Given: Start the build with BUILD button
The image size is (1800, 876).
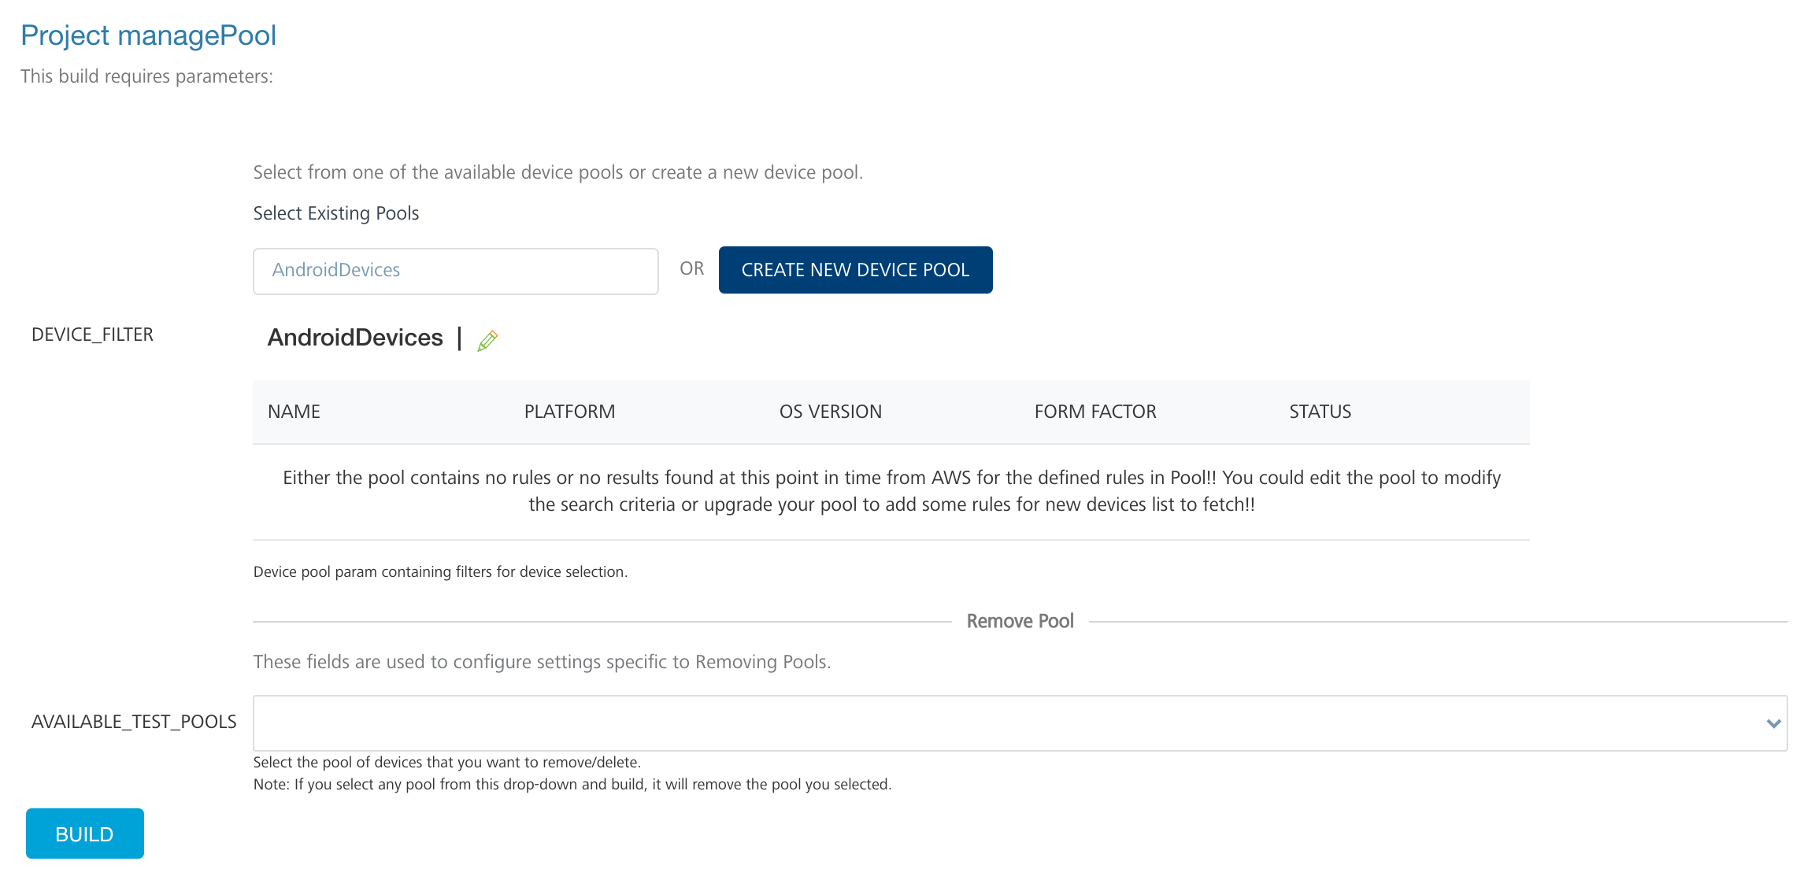Looking at the screenshot, I should point(85,833).
